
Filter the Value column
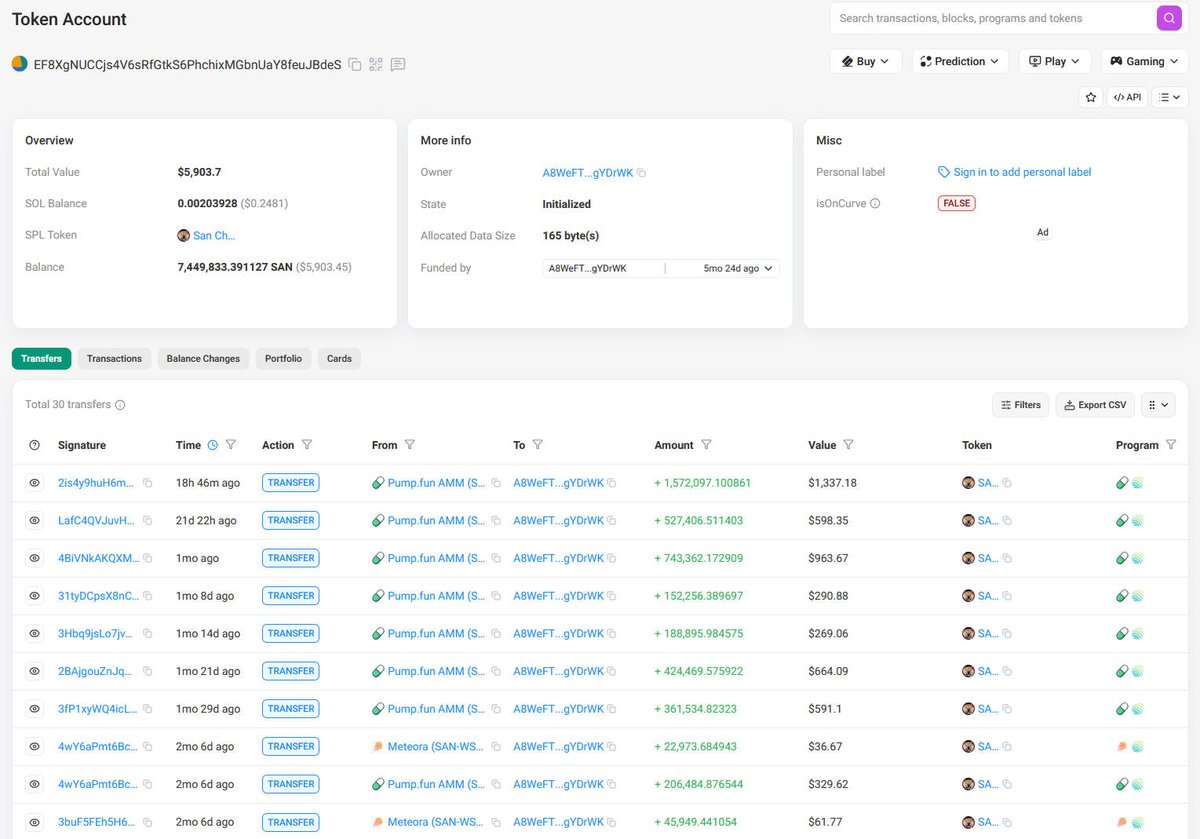coord(849,445)
